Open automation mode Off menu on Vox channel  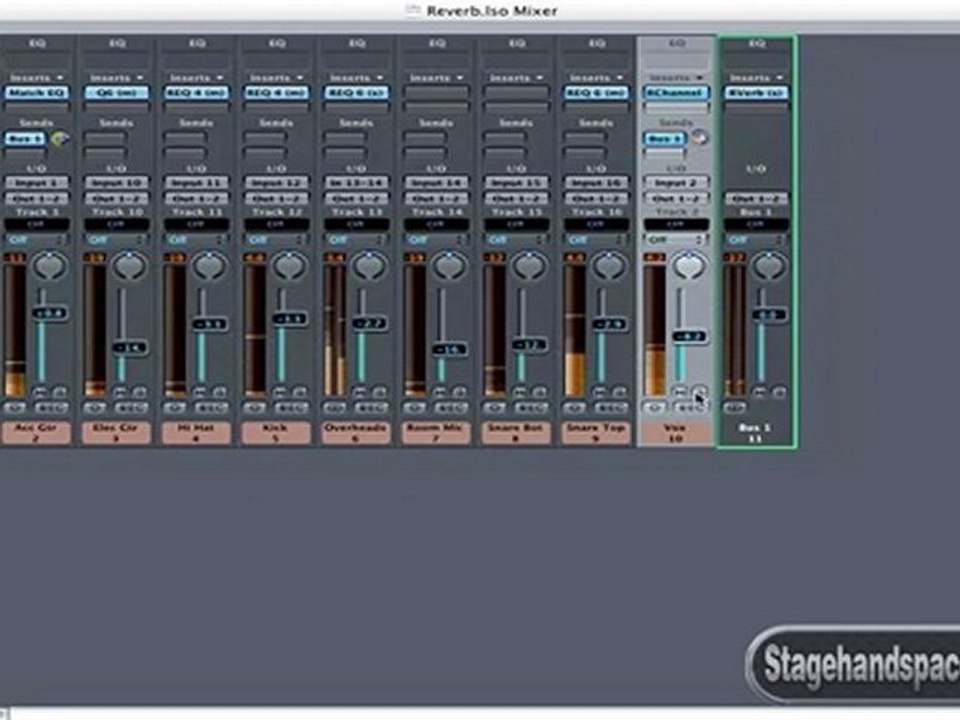(676, 239)
